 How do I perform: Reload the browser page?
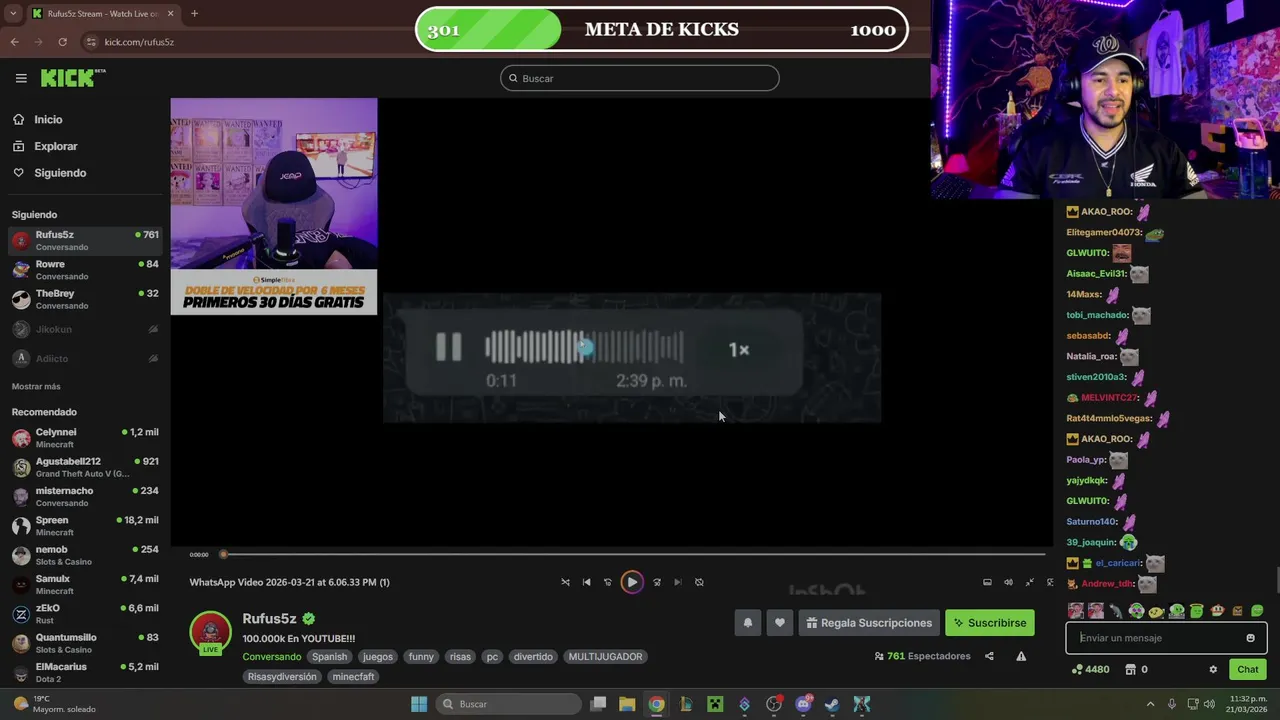(62, 42)
